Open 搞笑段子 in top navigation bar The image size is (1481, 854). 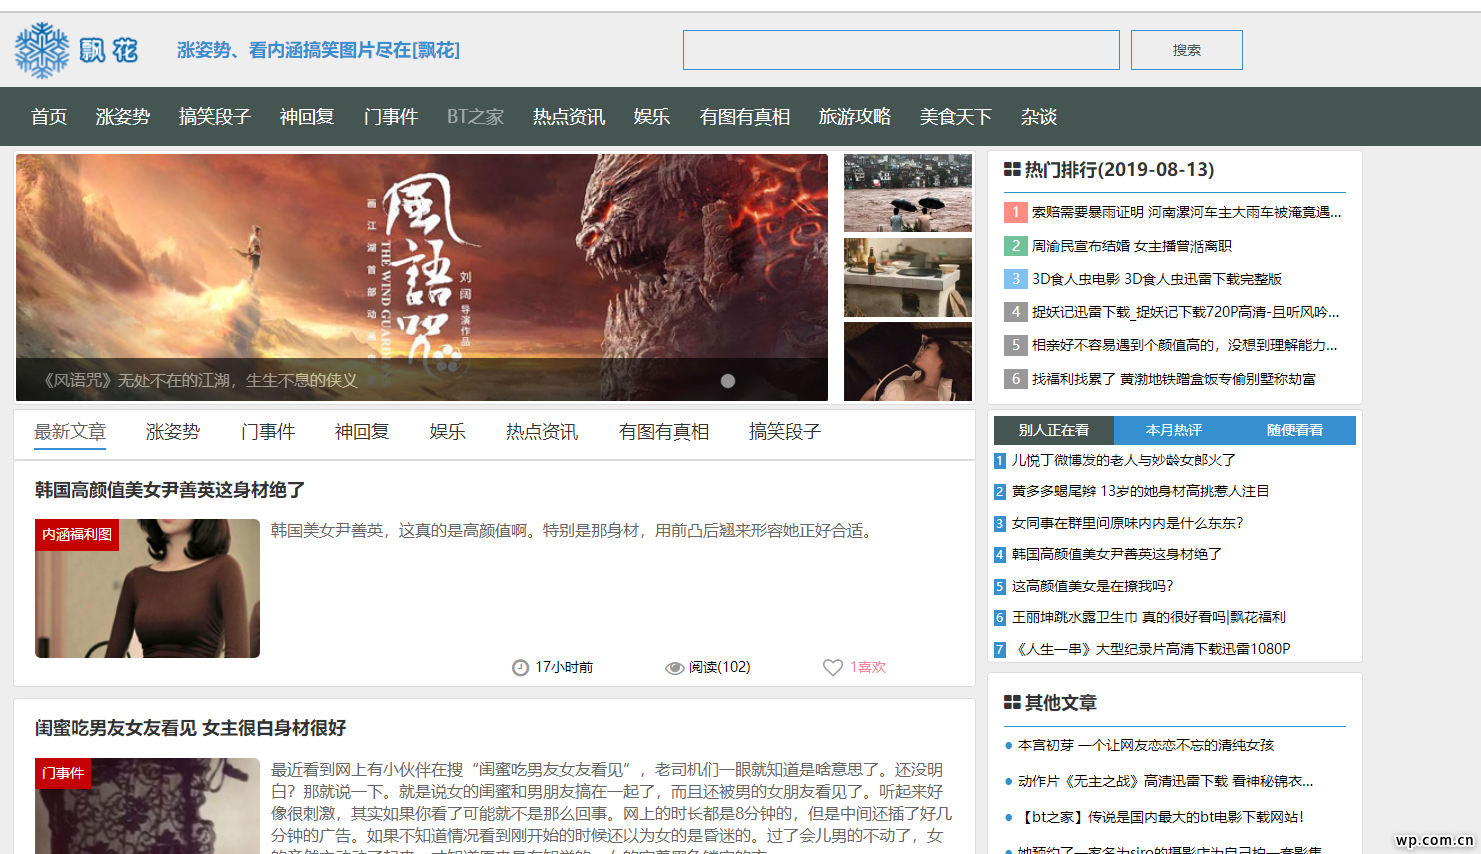pyautogui.click(x=214, y=117)
